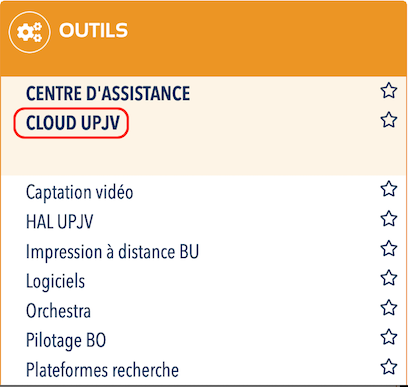Click the star beside Impression à distance BU
408x387 pixels.
tap(389, 248)
